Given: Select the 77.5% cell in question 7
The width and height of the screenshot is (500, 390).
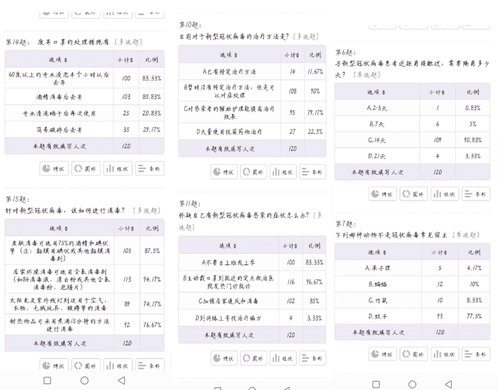Looking at the screenshot, I should 474,316.
